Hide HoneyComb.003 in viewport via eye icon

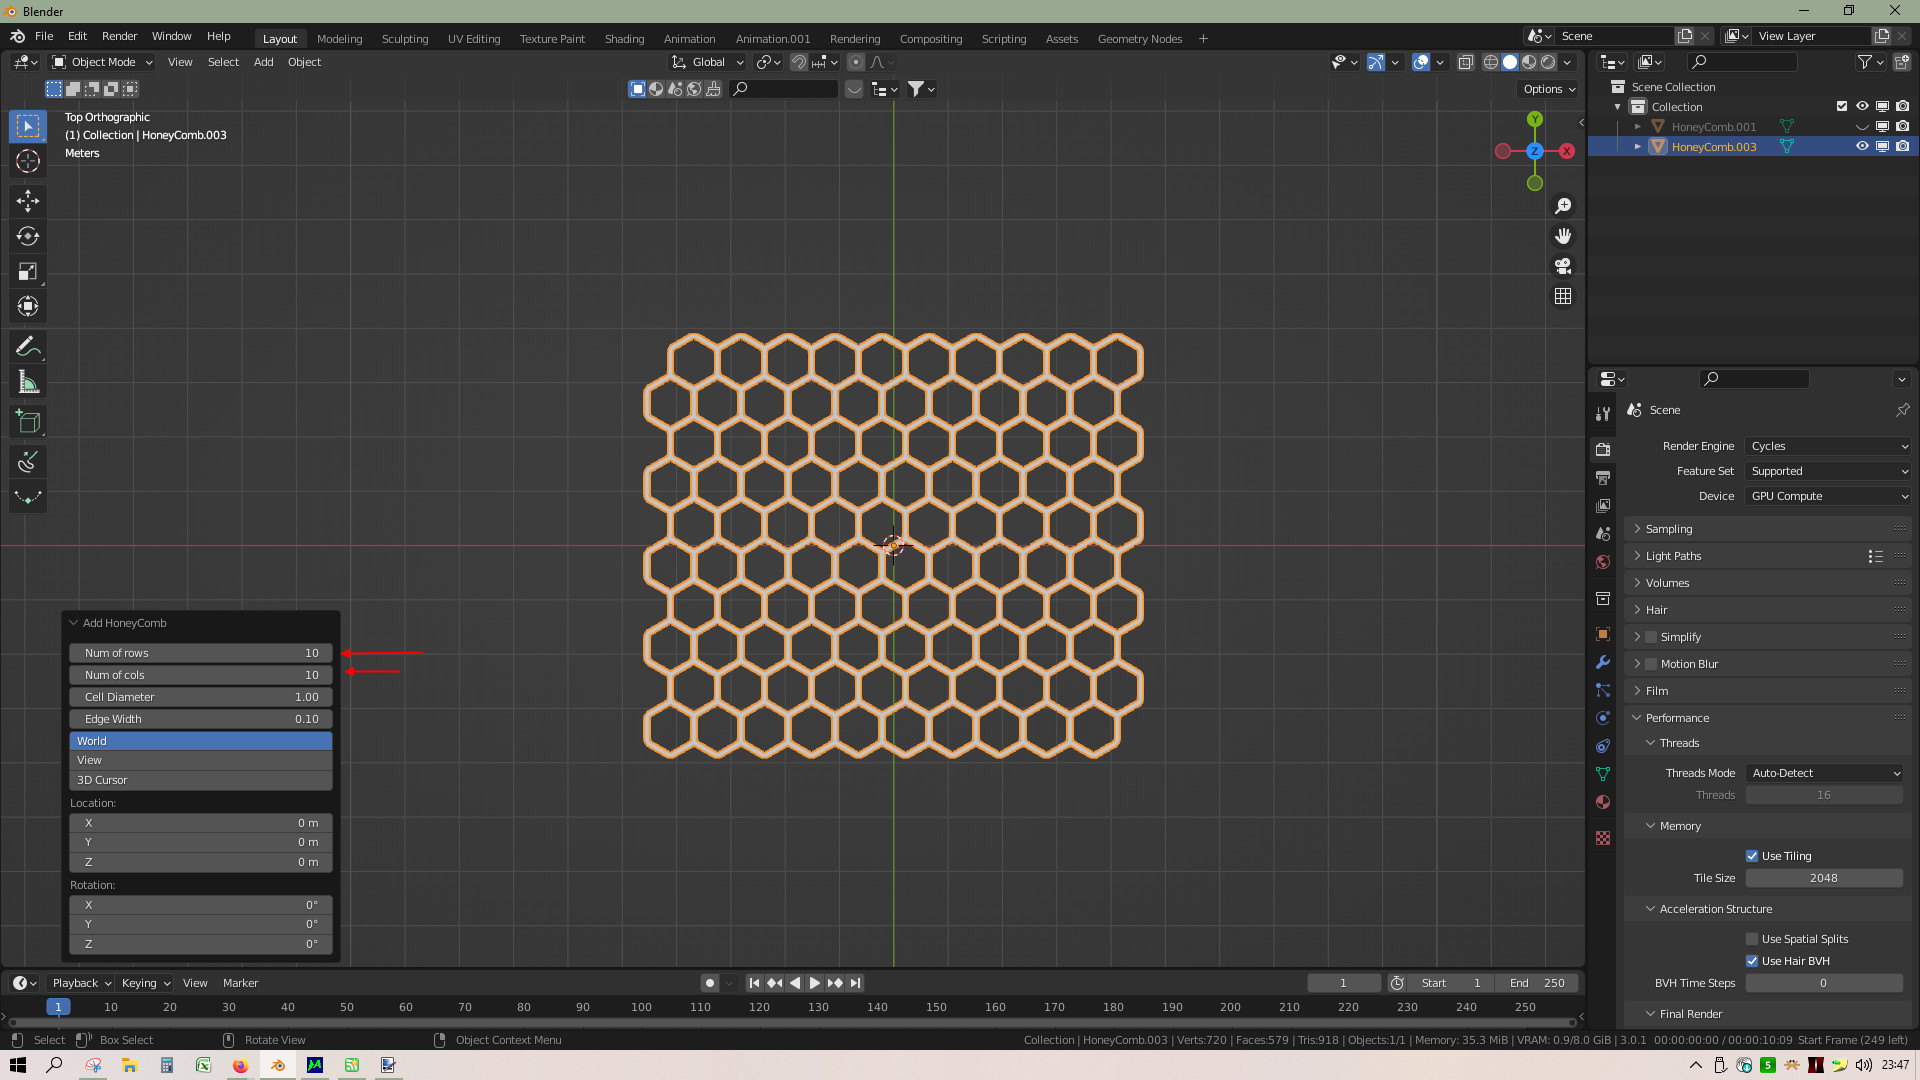click(1862, 146)
